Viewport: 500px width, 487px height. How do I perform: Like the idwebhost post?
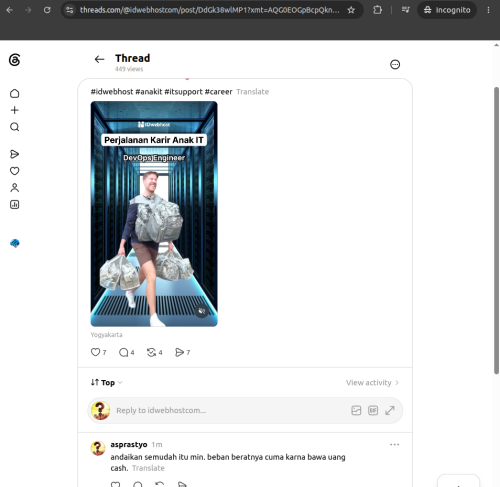point(95,352)
